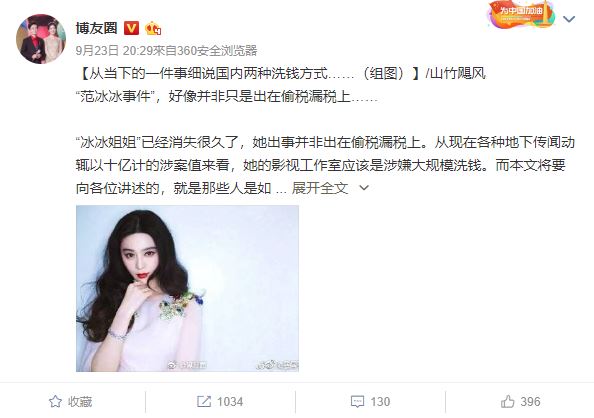Image resolution: width=594 pixels, height=418 pixels.
Task: Click the repost share icon
Action: 204,402
